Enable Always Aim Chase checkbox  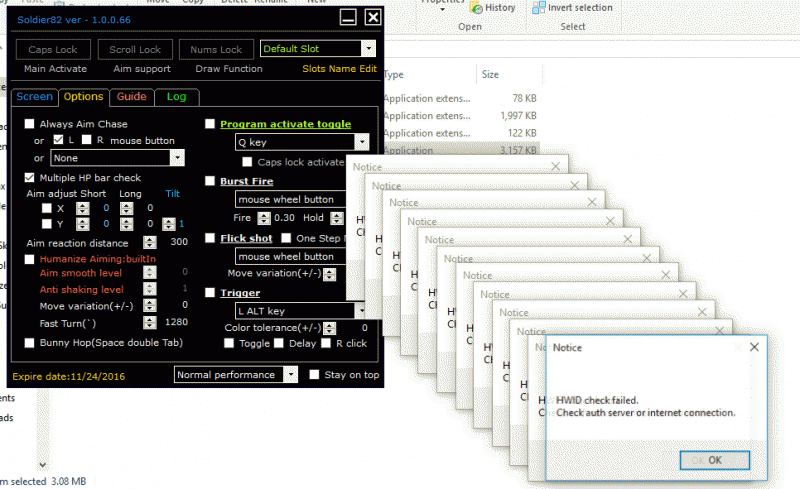[30, 124]
